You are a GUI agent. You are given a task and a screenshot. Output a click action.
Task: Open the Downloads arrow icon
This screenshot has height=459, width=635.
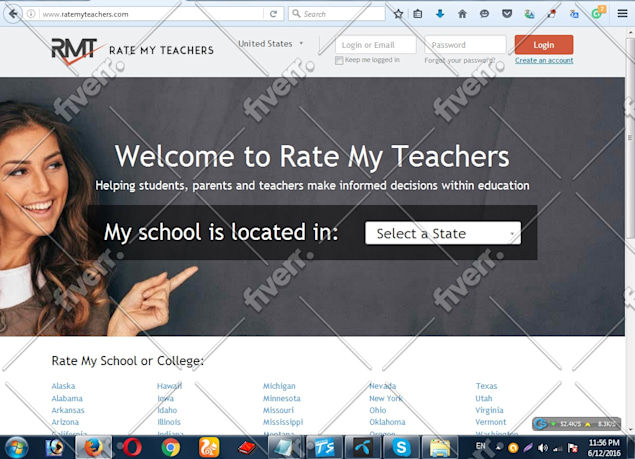440,14
